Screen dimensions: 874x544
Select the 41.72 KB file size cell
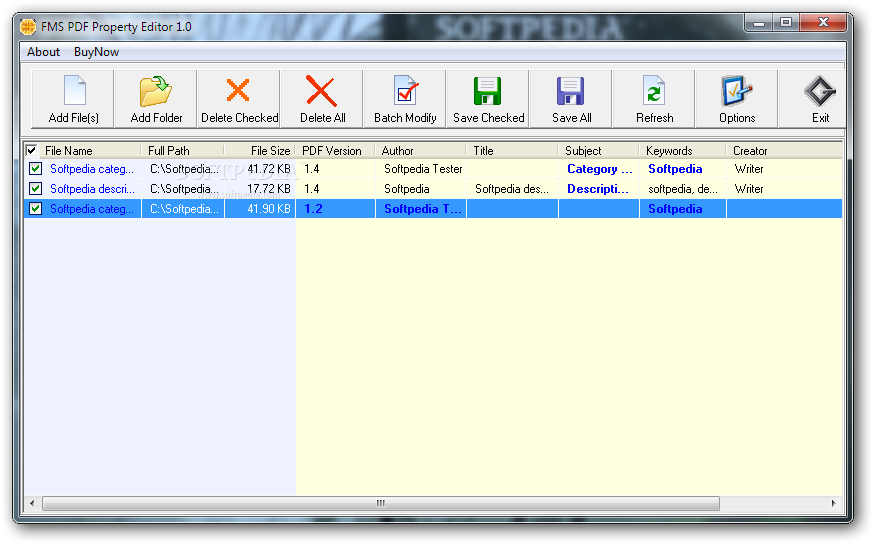point(269,168)
